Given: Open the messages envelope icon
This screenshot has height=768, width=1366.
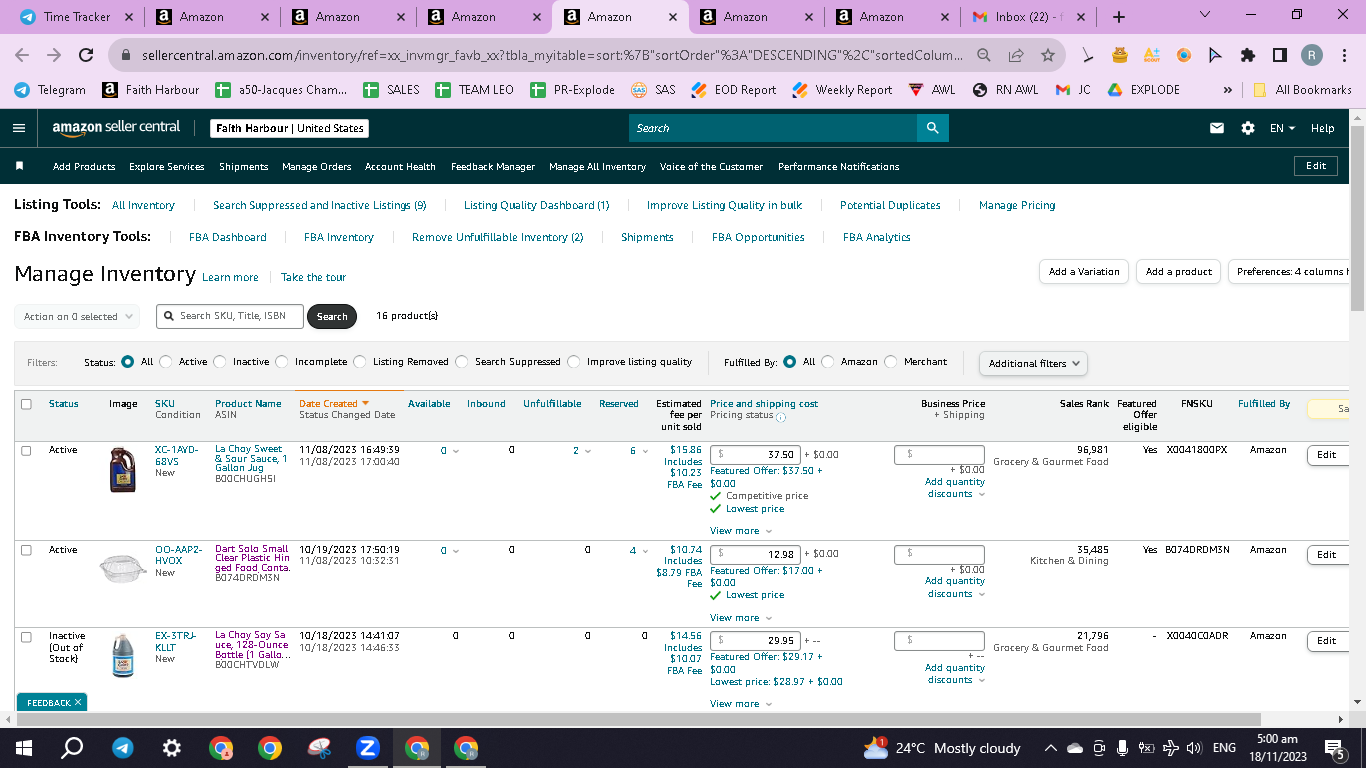Looking at the screenshot, I should coord(1217,128).
